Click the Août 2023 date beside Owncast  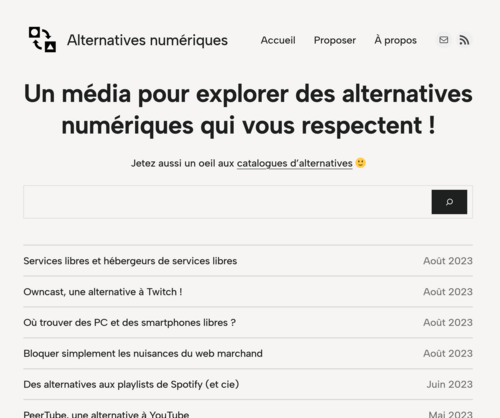point(448,292)
